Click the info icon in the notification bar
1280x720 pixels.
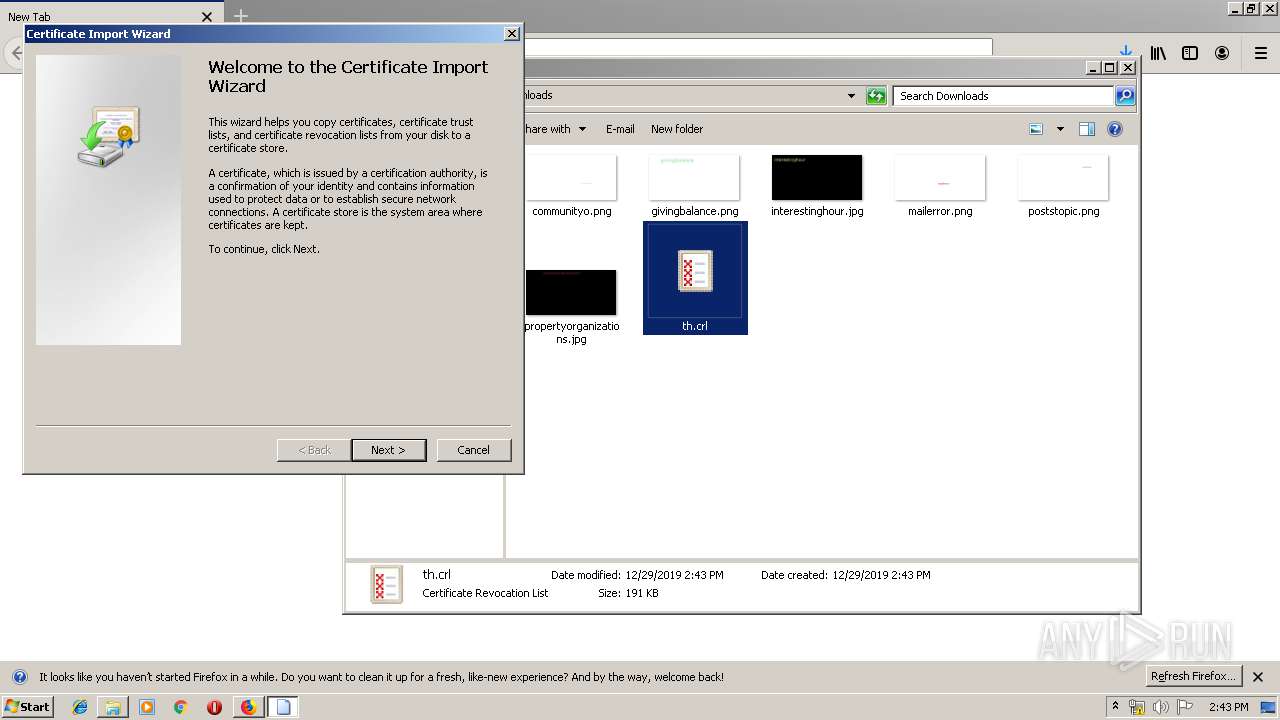pyautogui.click(x=19, y=677)
